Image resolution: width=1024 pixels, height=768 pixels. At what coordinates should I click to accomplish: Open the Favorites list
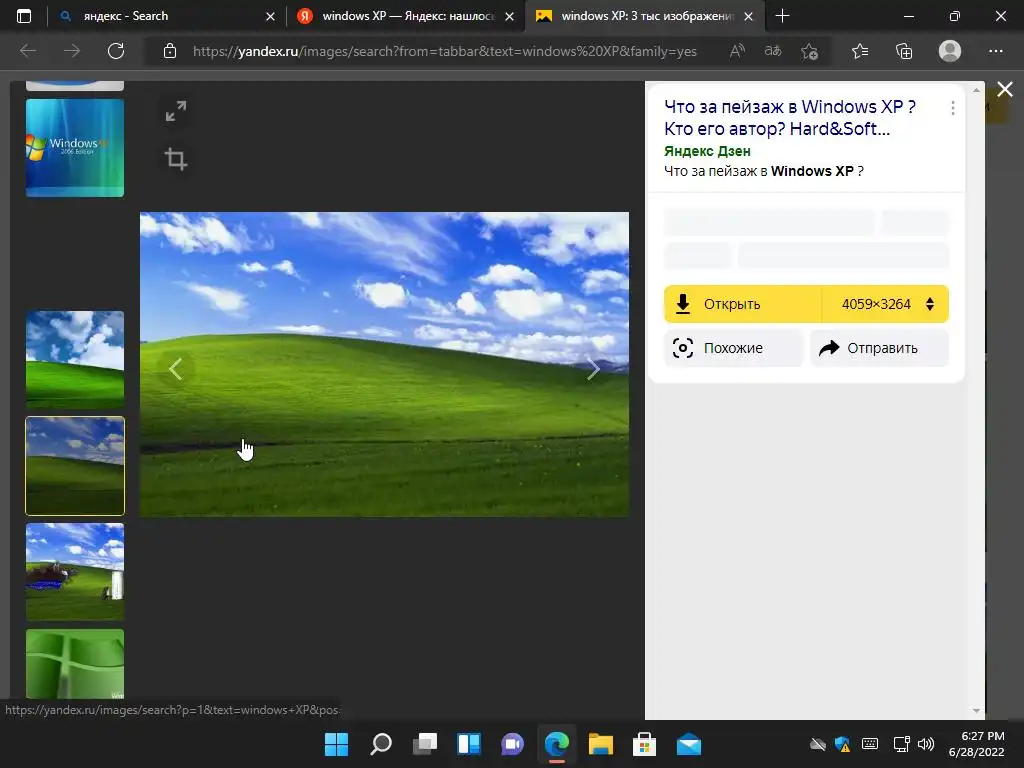point(860,51)
